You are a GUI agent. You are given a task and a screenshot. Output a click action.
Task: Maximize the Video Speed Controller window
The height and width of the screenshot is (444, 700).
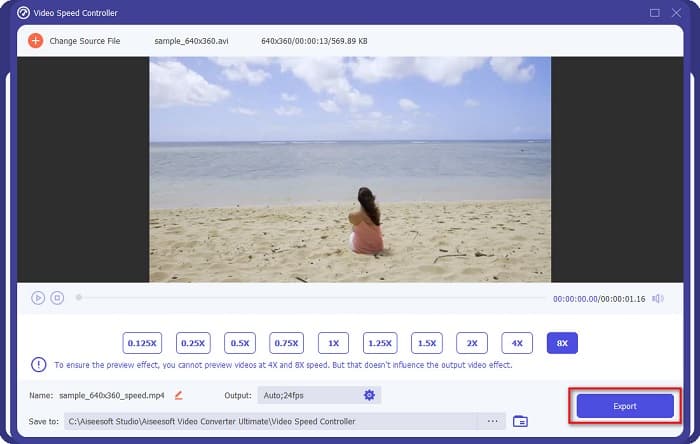click(654, 13)
